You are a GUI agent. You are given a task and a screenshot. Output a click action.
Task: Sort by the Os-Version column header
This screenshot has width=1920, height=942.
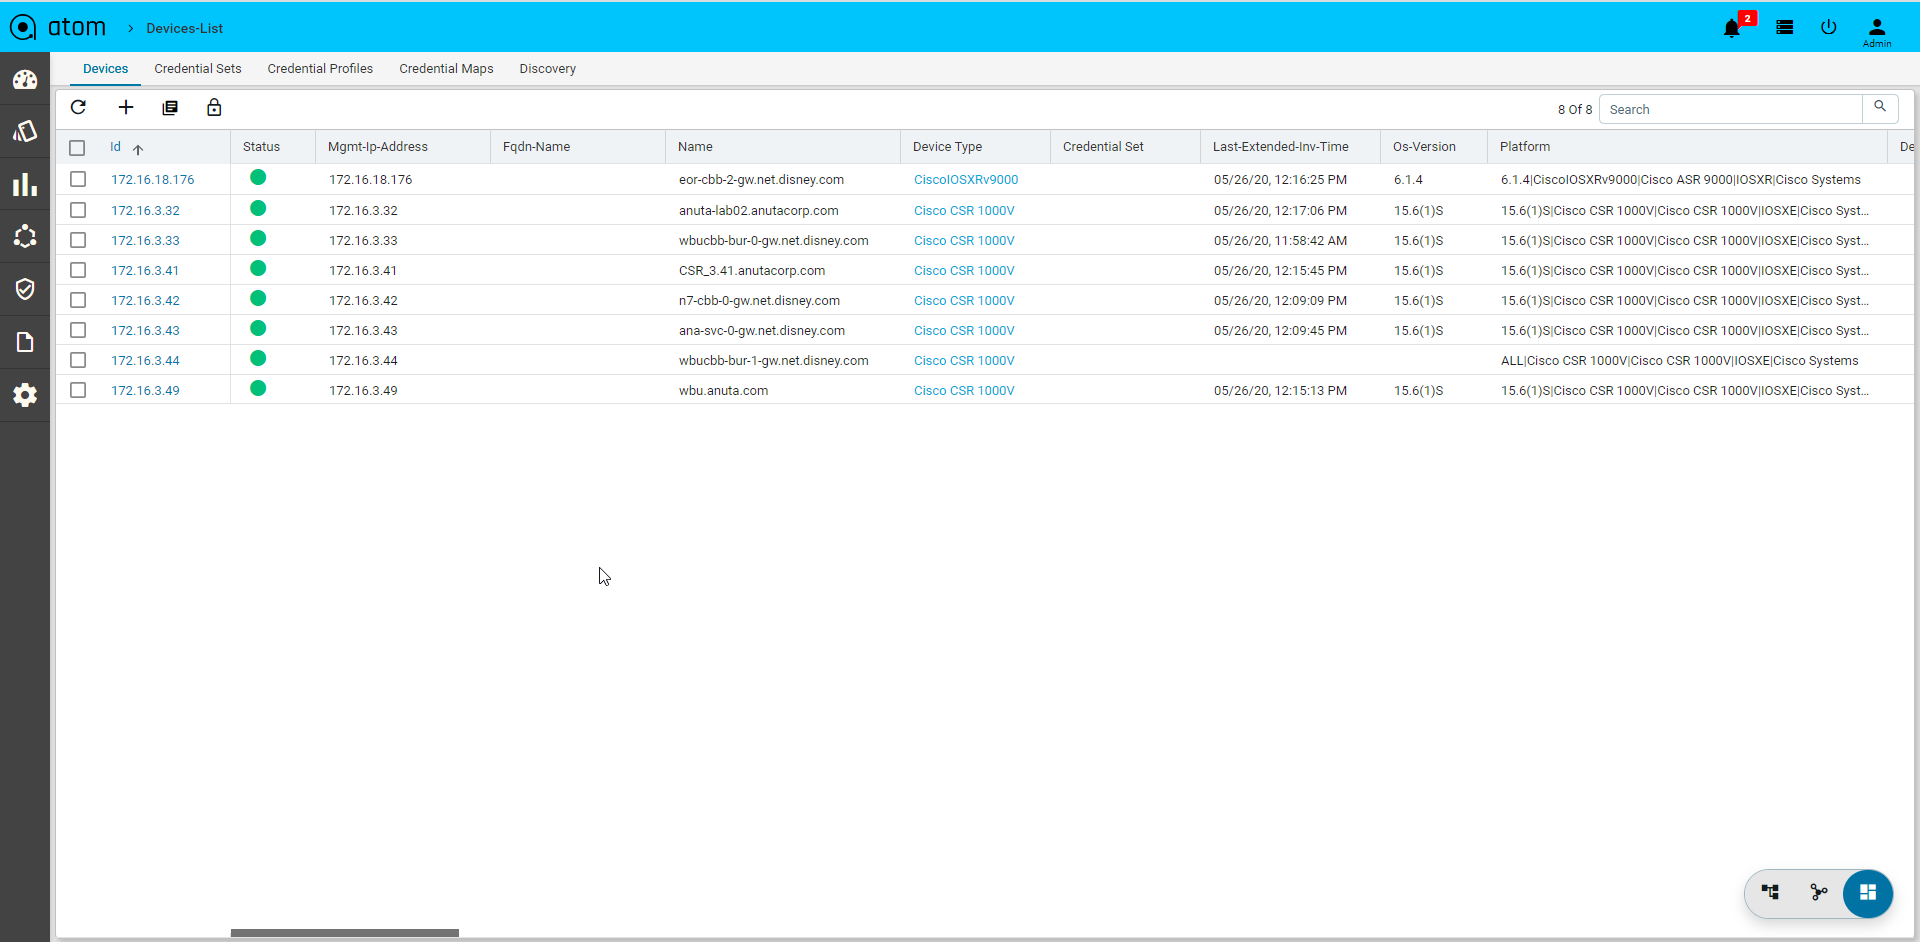click(1424, 147)
